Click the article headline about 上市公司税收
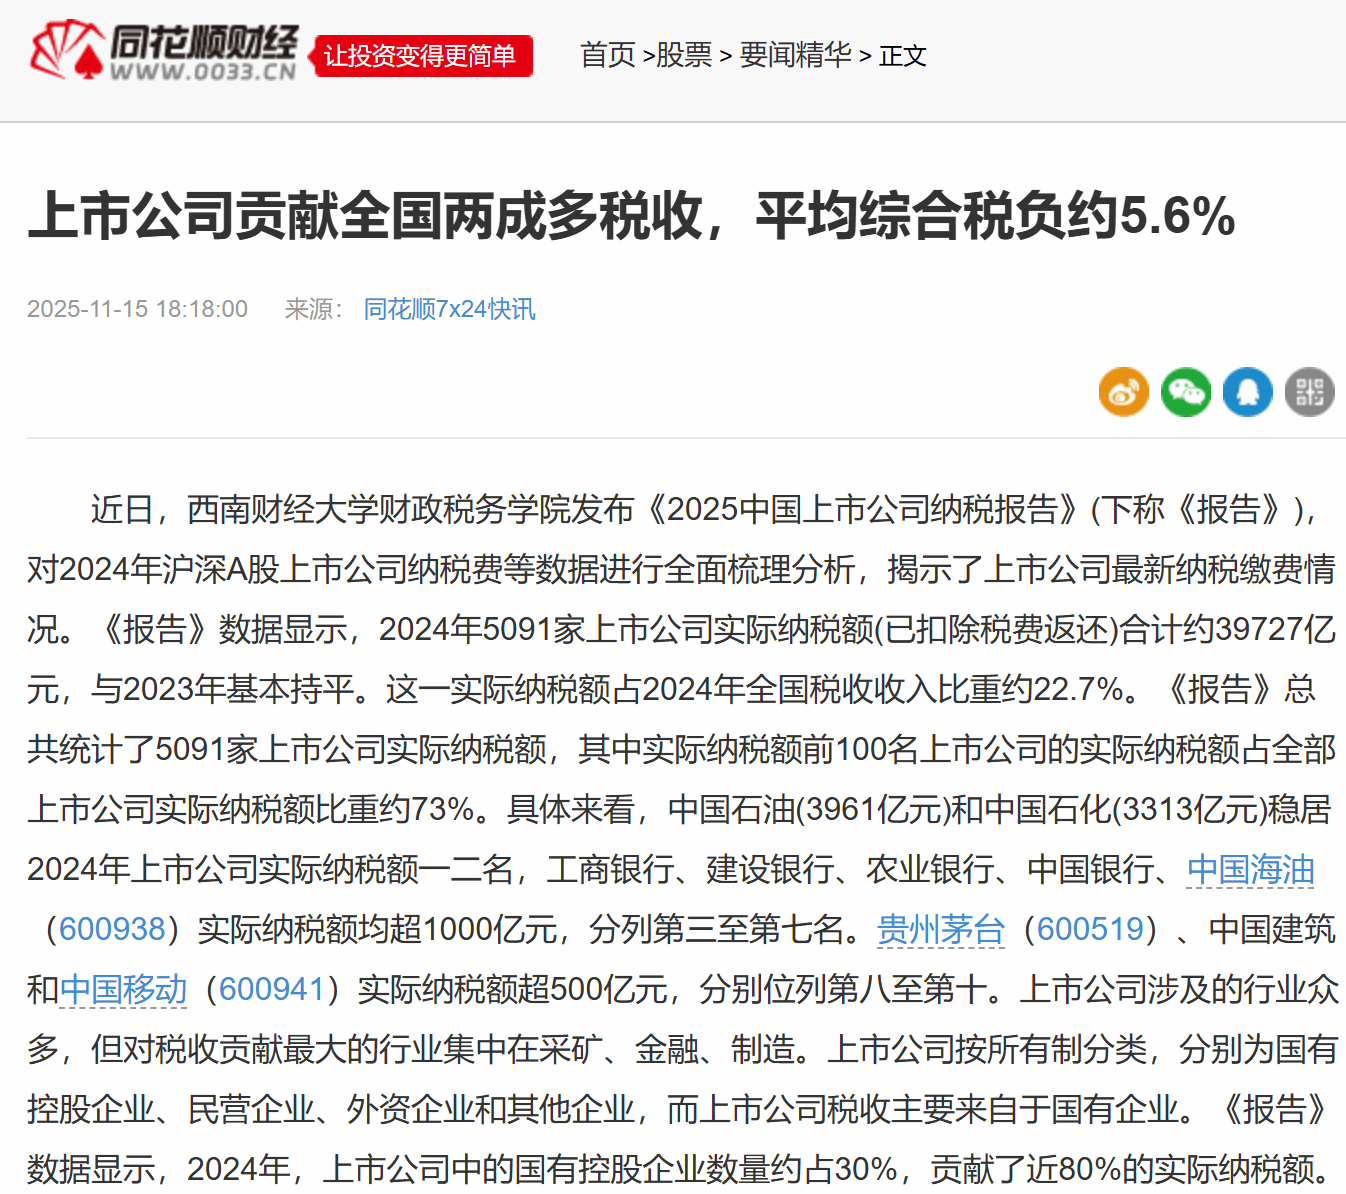 coord(631,216)
